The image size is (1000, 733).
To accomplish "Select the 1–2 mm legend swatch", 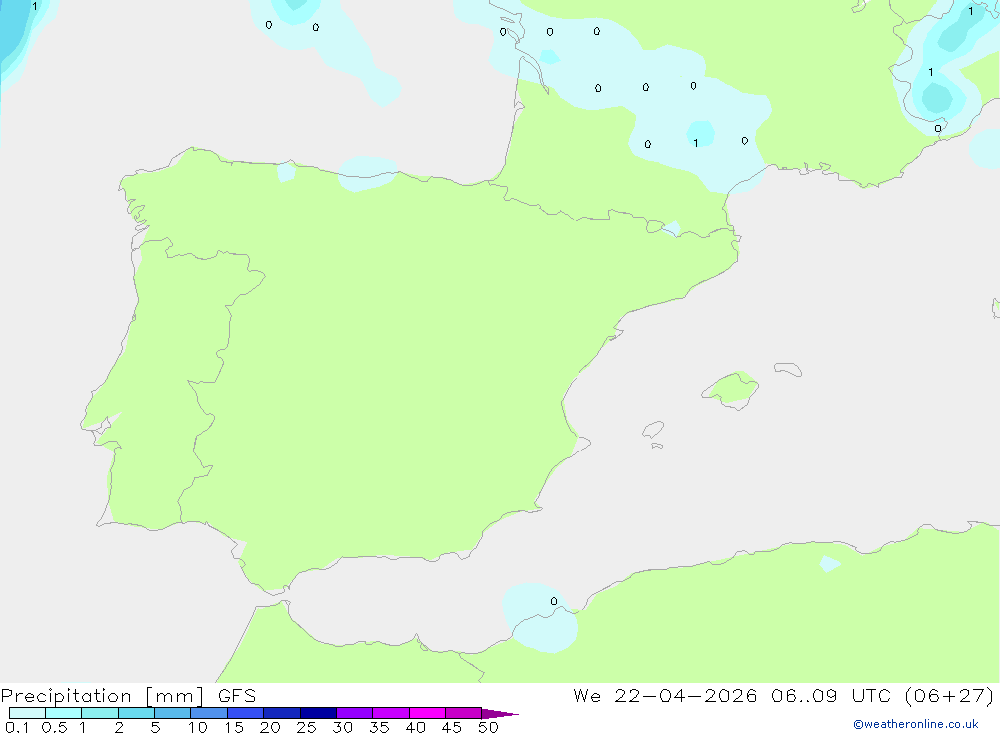I will (x=100, y=713).
